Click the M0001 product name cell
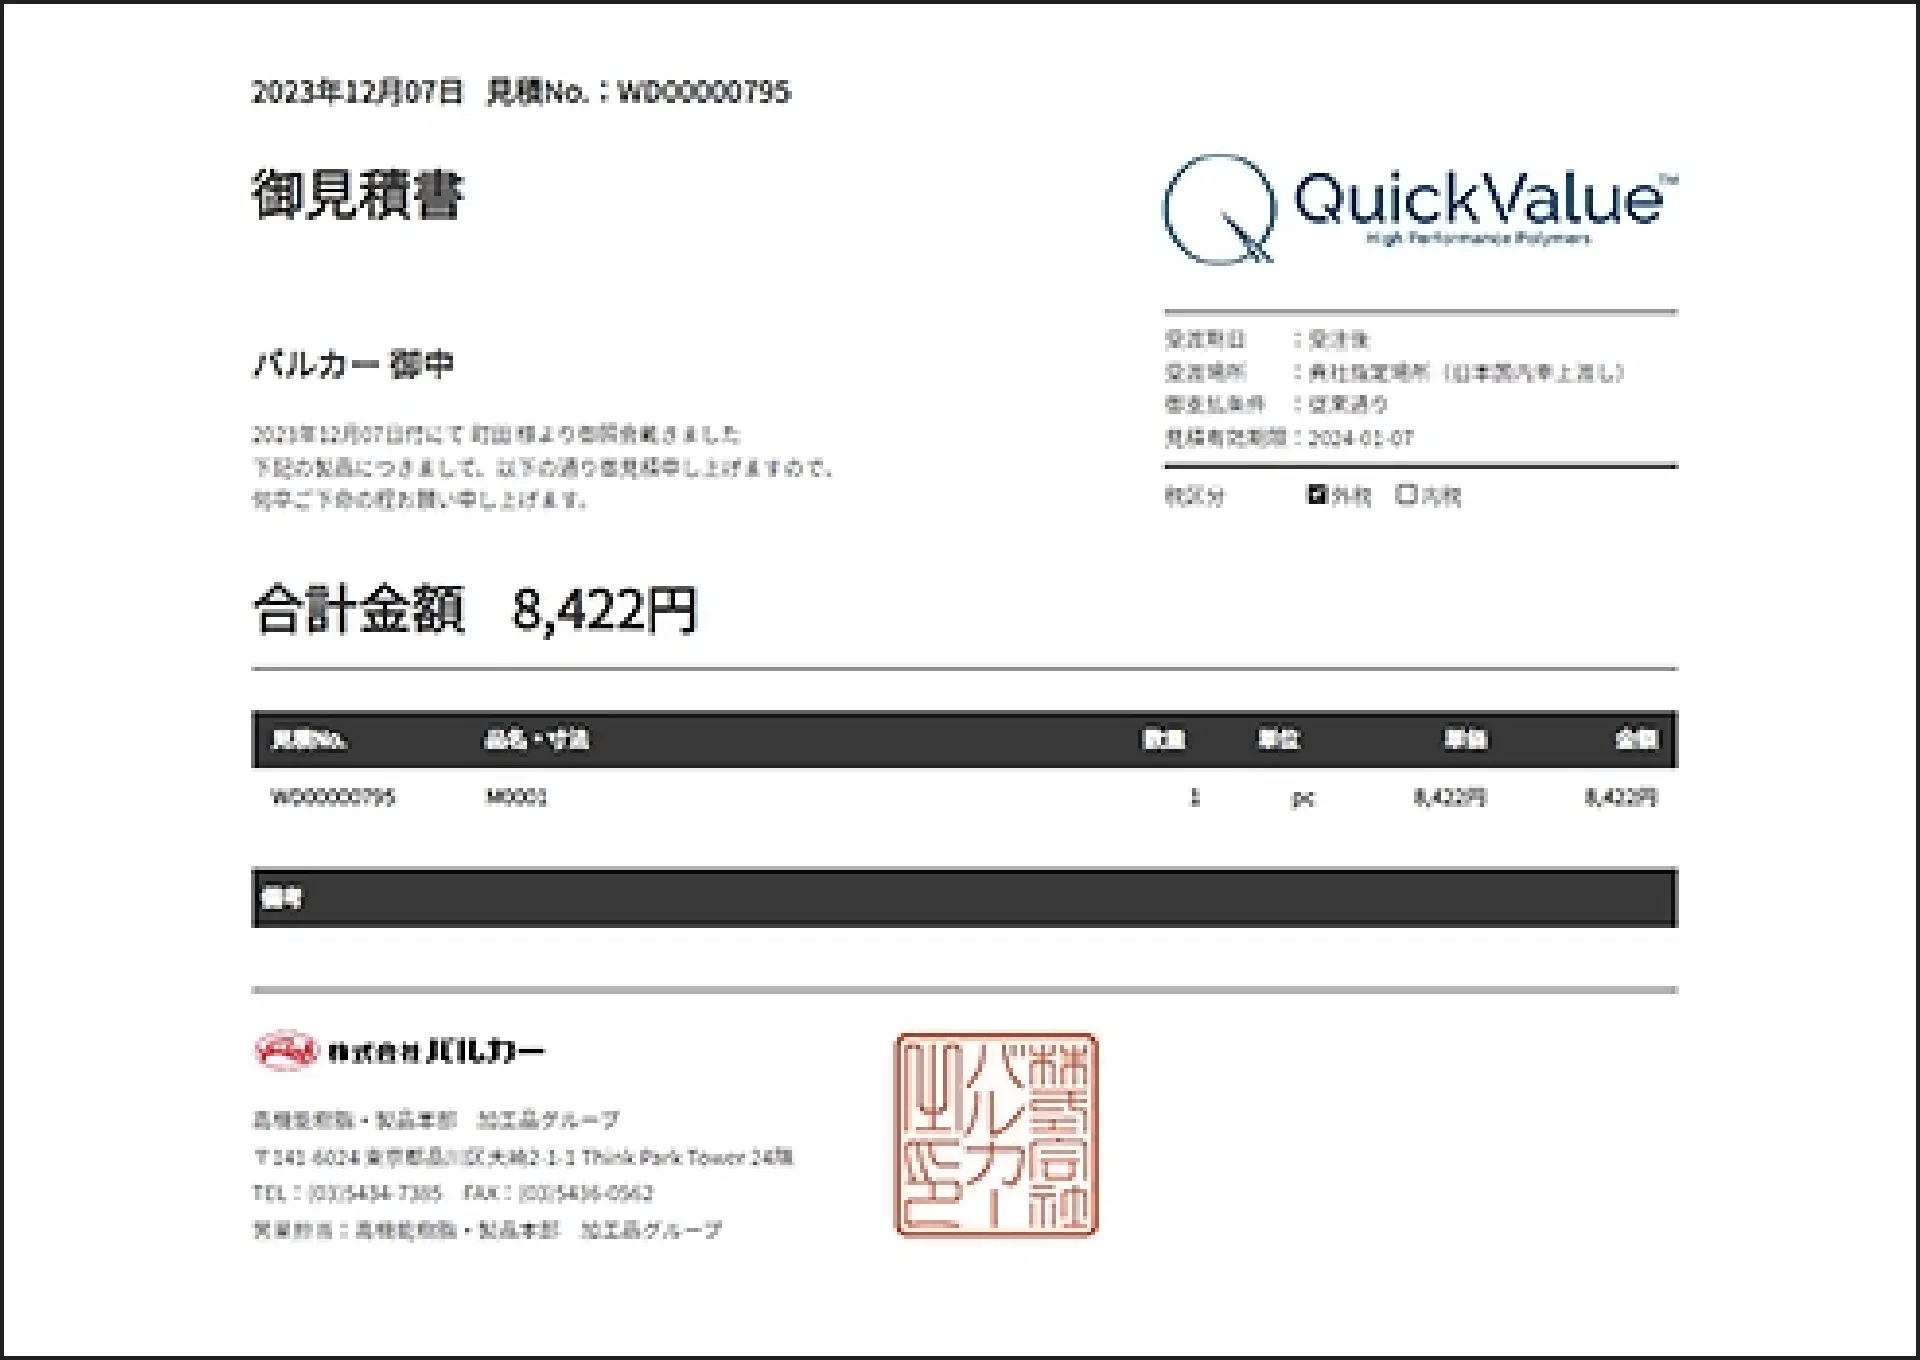The image size is (1920, 1360). click(516, 797)
